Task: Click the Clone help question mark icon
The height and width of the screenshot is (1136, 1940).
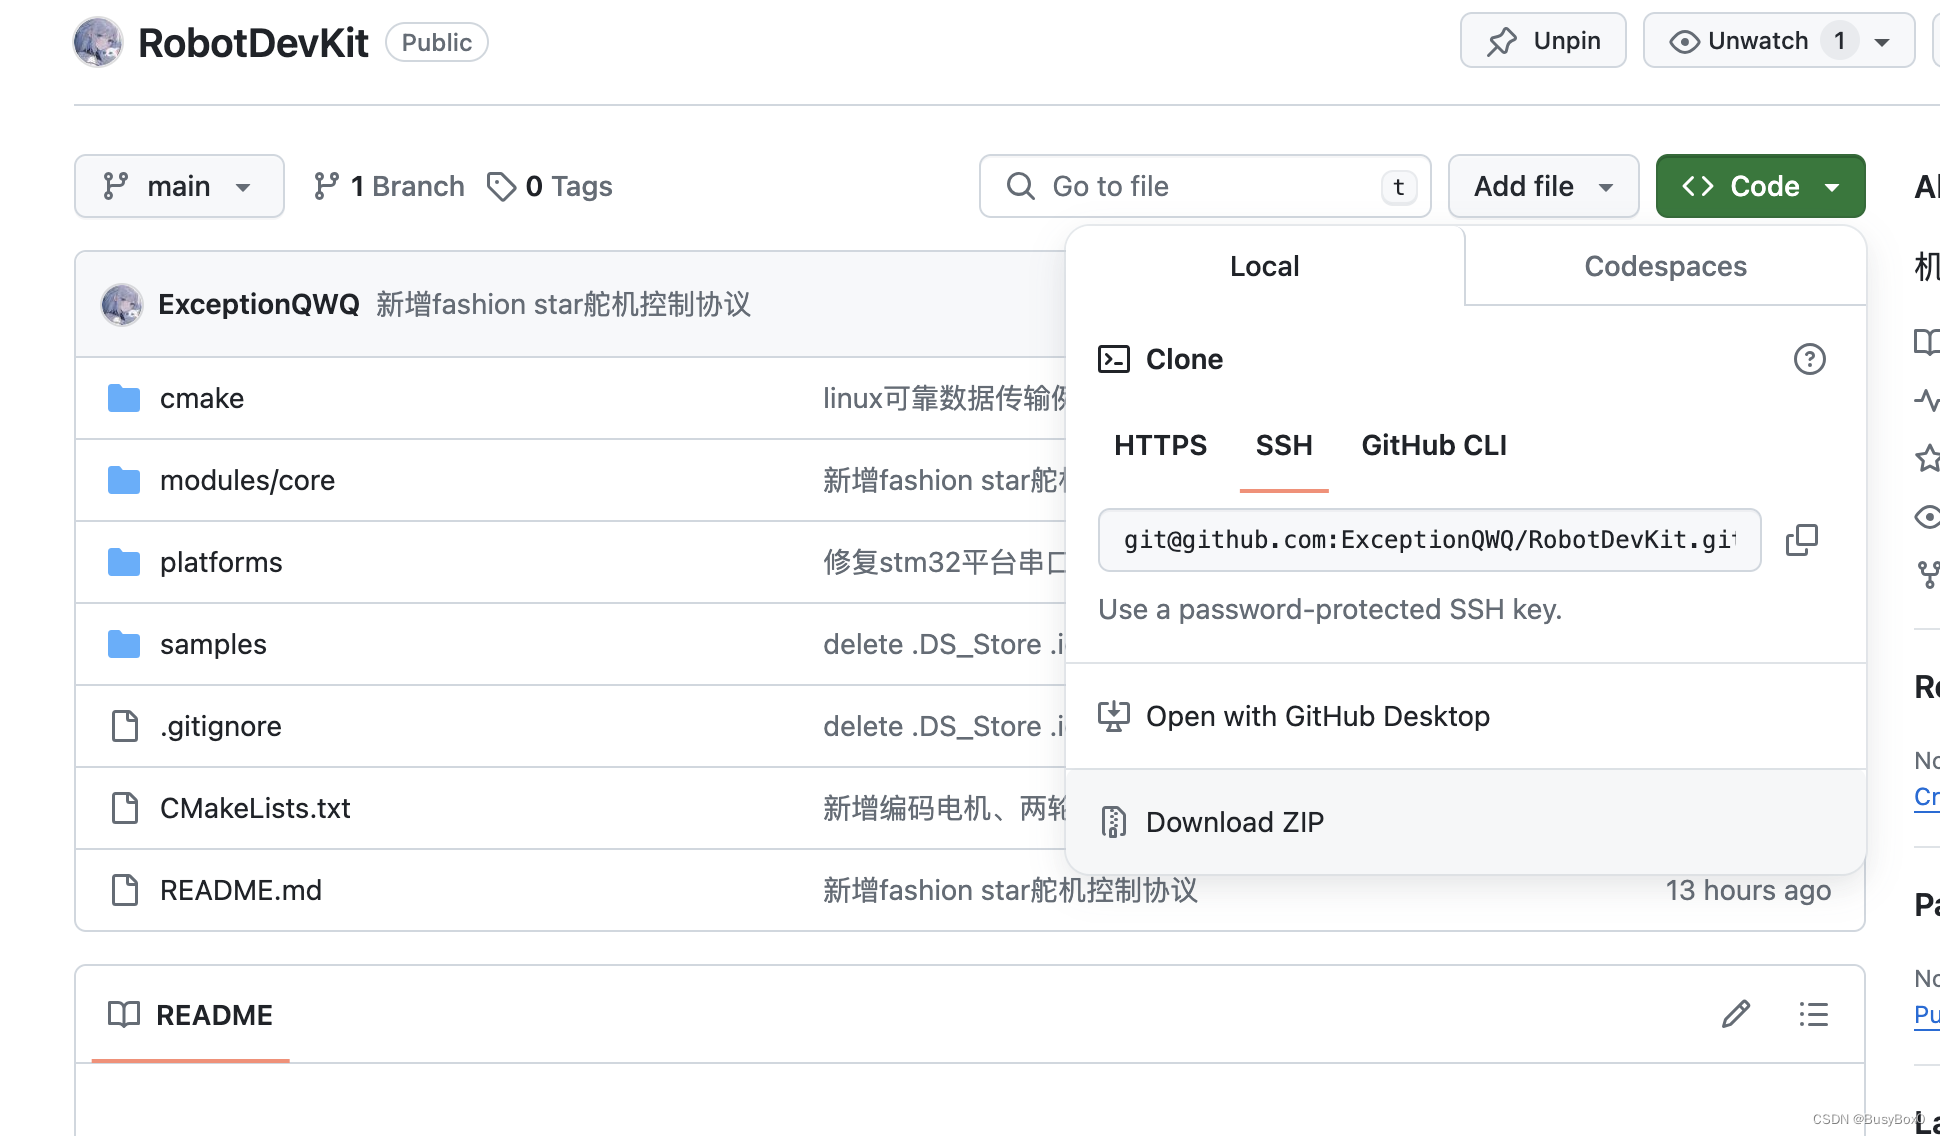Action: [x=1809, y=359]
